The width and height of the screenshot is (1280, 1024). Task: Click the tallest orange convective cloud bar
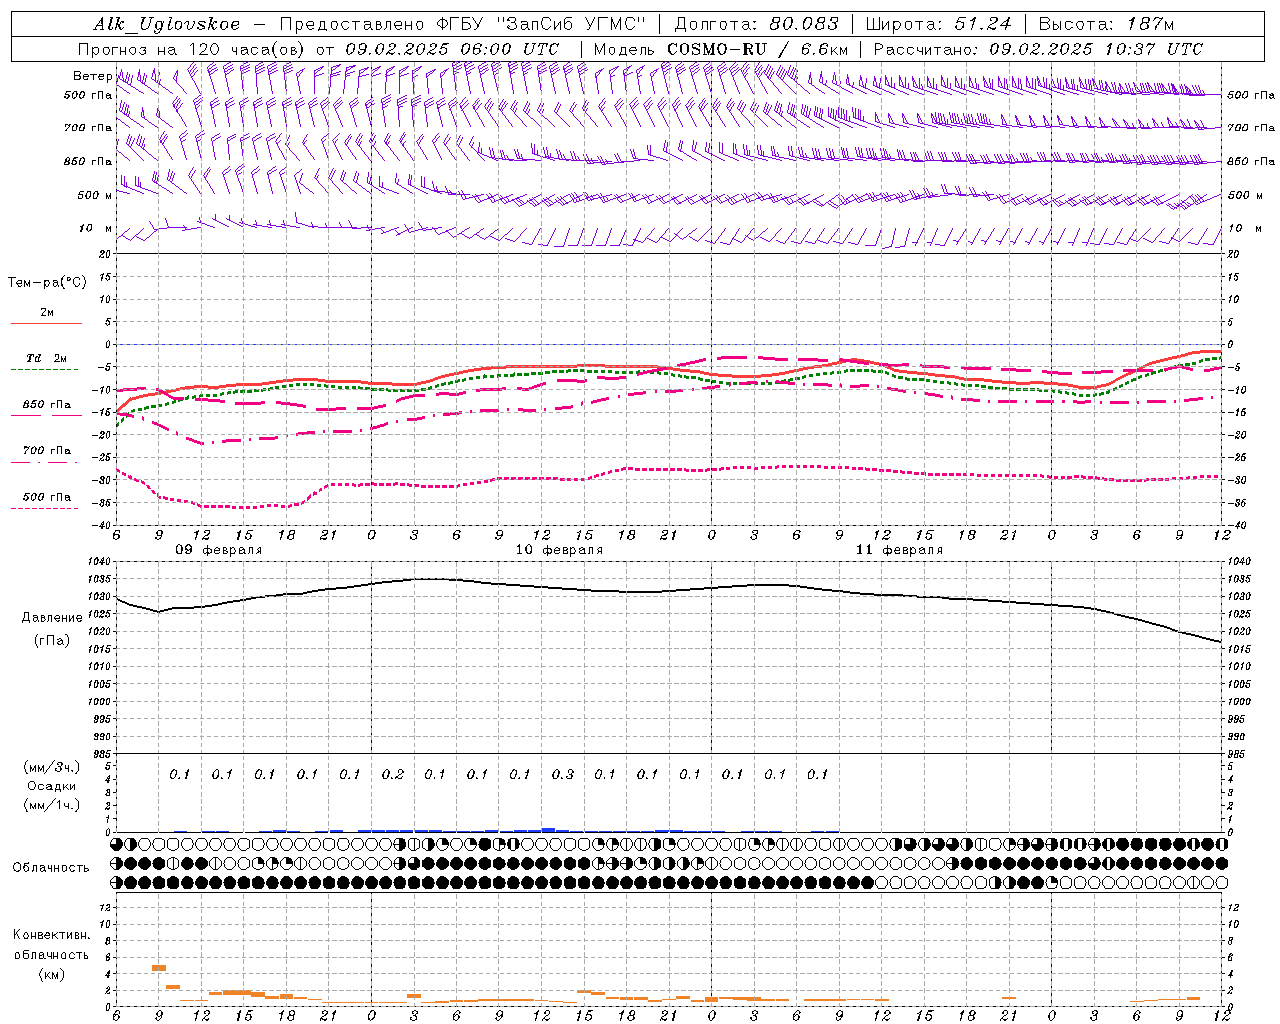click(158, 968)
